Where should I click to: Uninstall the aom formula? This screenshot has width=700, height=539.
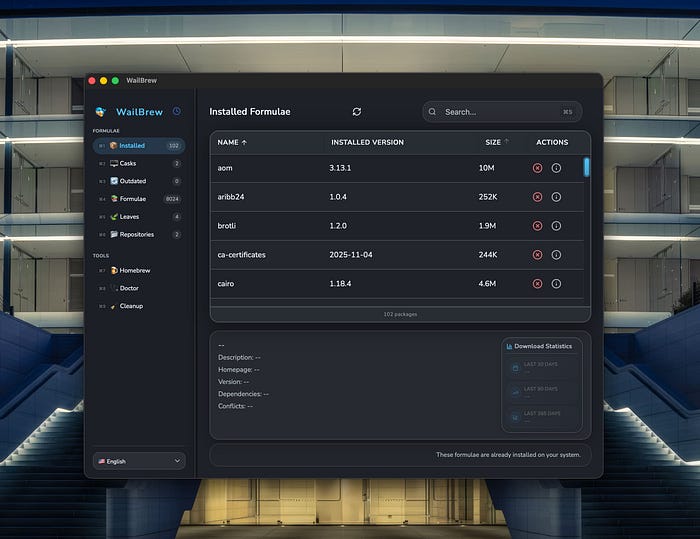pyautogui.click(x=538, y=168)
